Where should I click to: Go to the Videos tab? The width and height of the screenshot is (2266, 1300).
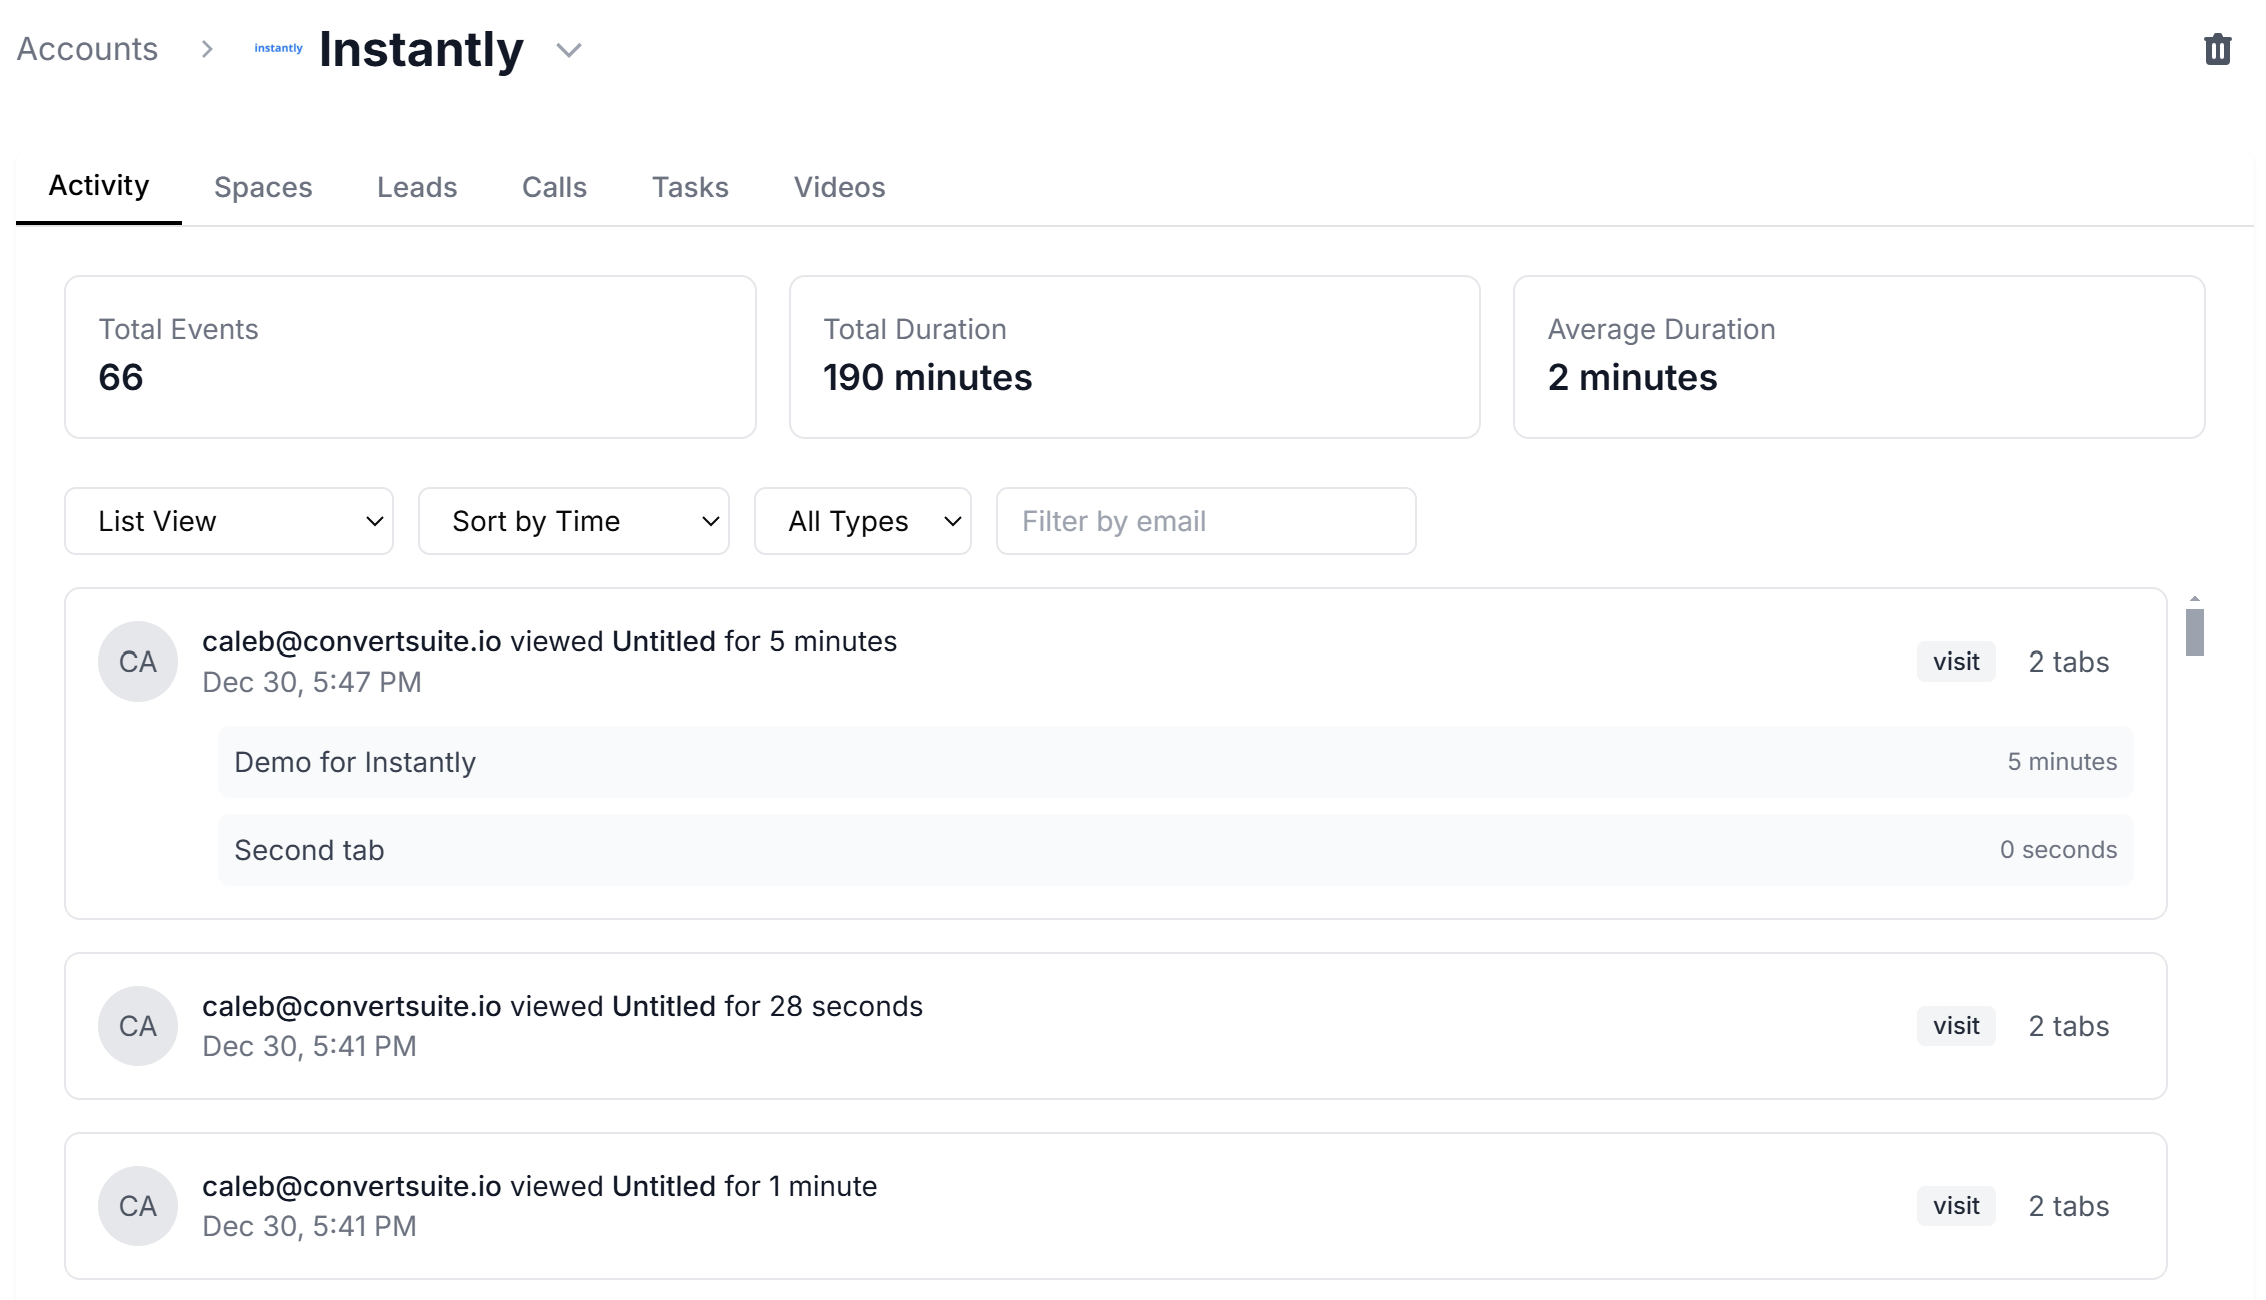click(x=839, y=187)
